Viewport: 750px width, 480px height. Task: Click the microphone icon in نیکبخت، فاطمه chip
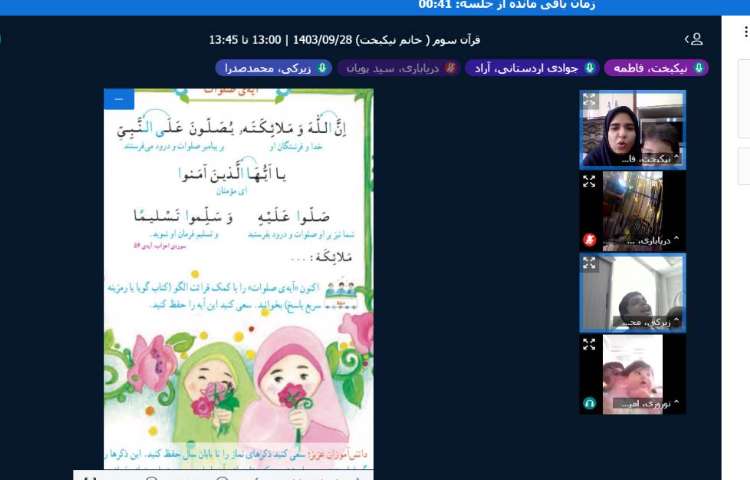coord(699,68)
